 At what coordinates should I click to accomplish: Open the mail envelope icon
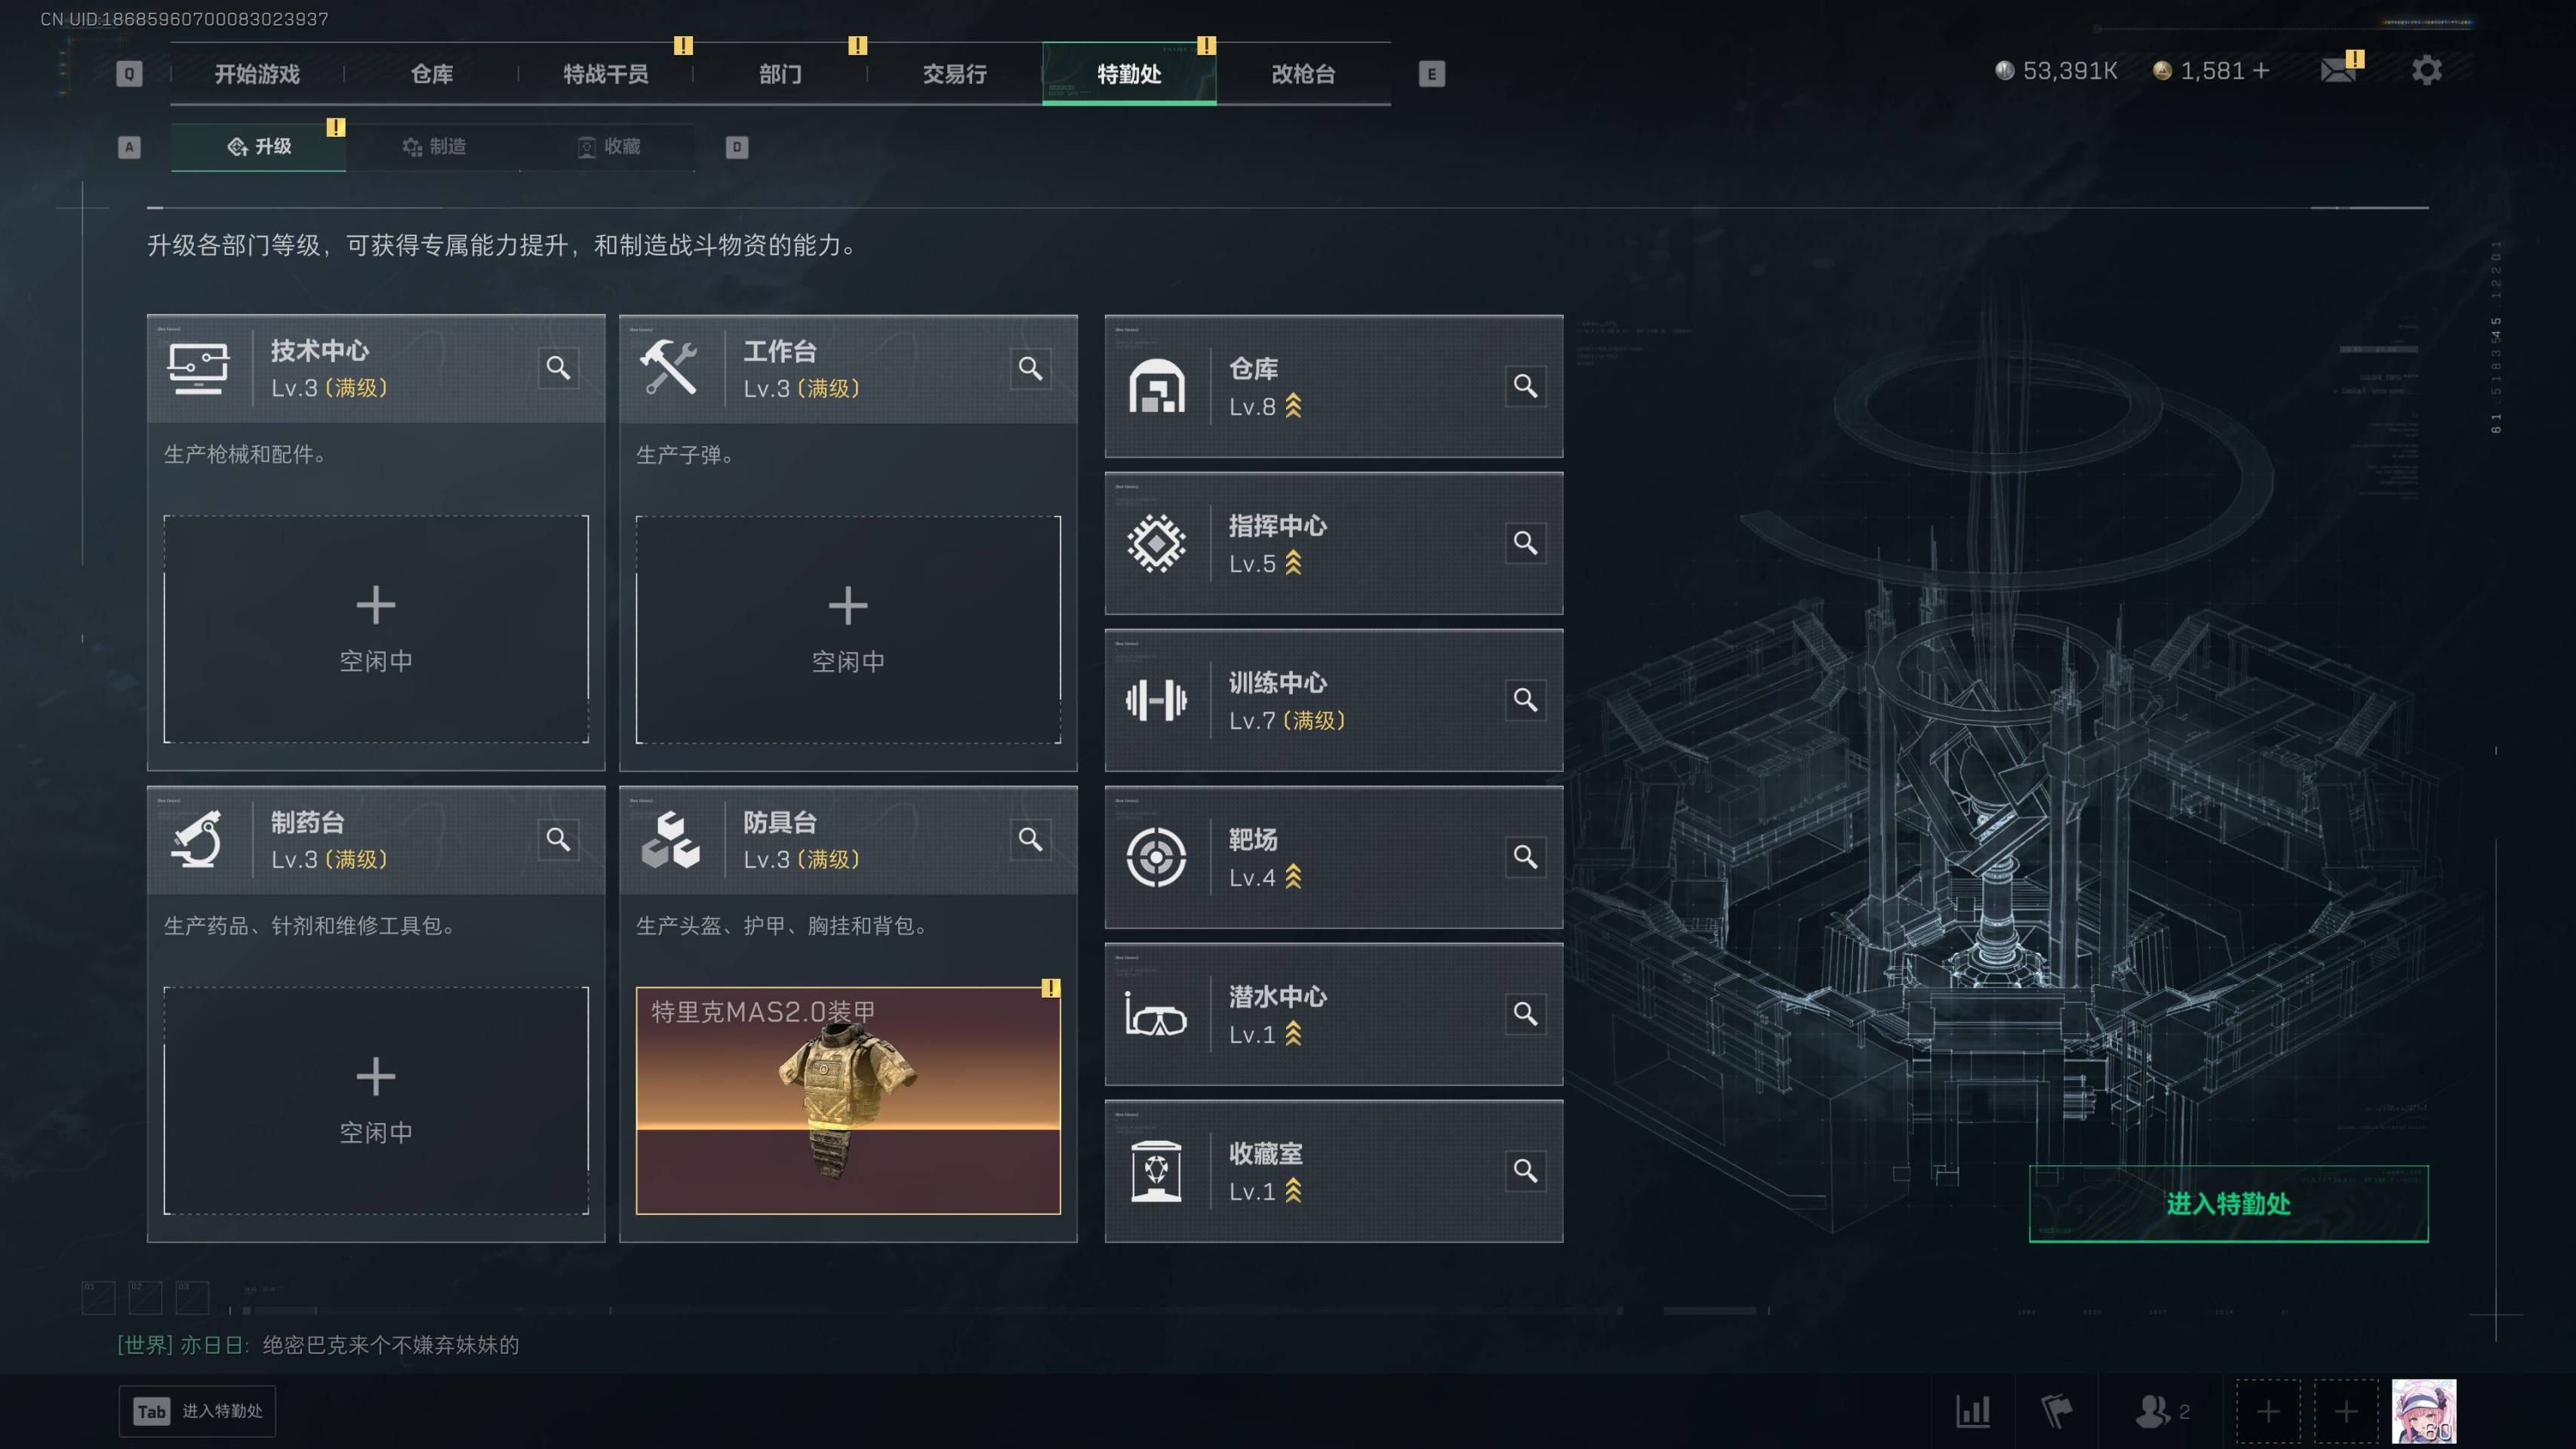point(2337,71)
